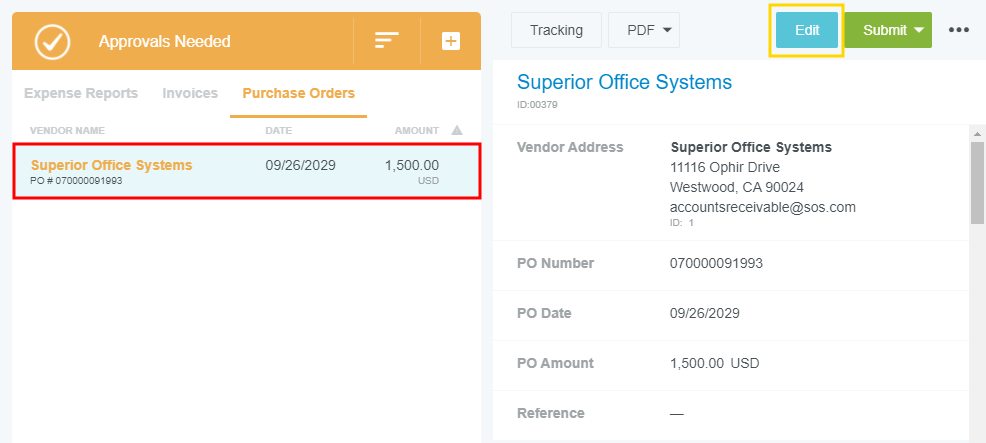The height and width of the screenshot is (443, 986).
Task: Open the sort/filter lines icon
Action: point(386,41)
